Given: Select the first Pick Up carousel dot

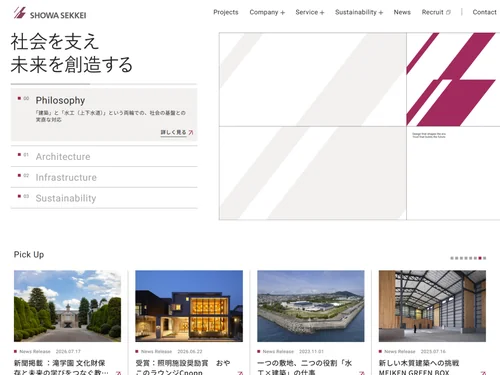Looking at the screenshot, I should pyautogui.click(x=452, y=258).
